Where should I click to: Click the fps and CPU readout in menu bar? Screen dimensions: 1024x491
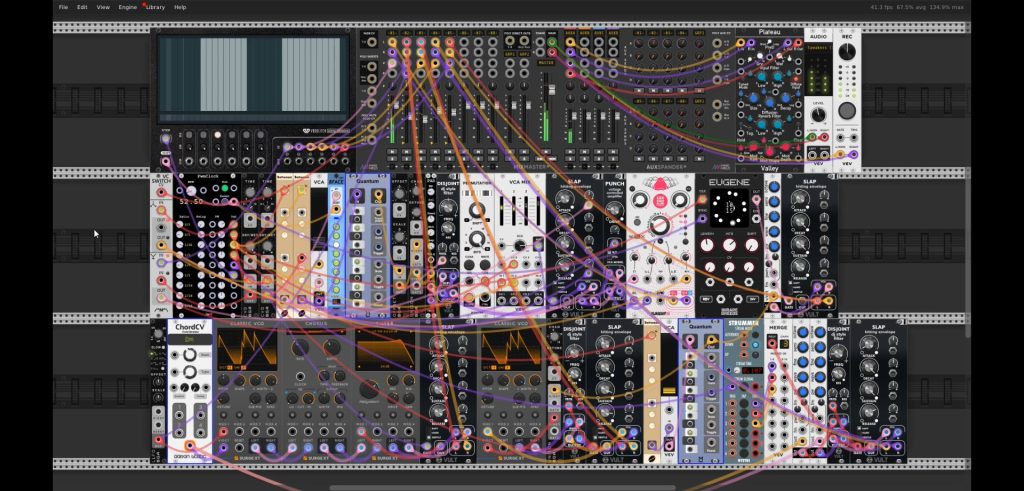click(917, 7)
